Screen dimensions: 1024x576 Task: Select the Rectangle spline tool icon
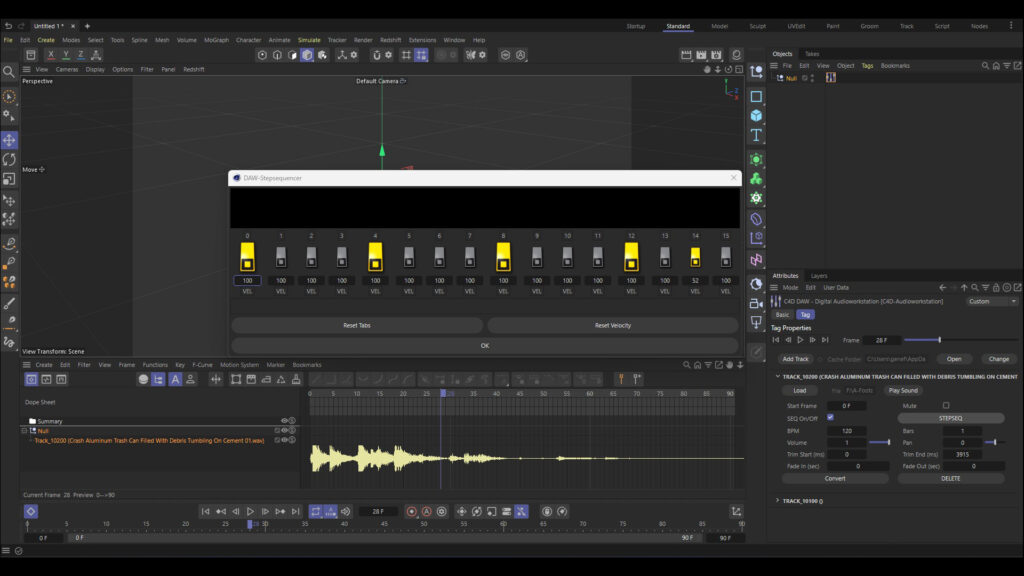point(756,97)
